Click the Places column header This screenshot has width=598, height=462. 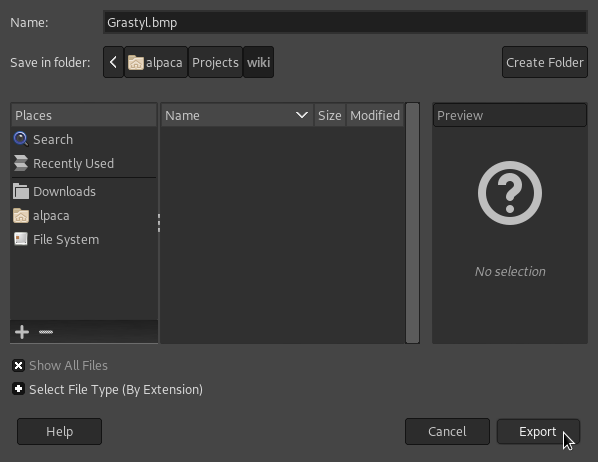[x=84, y=115]
